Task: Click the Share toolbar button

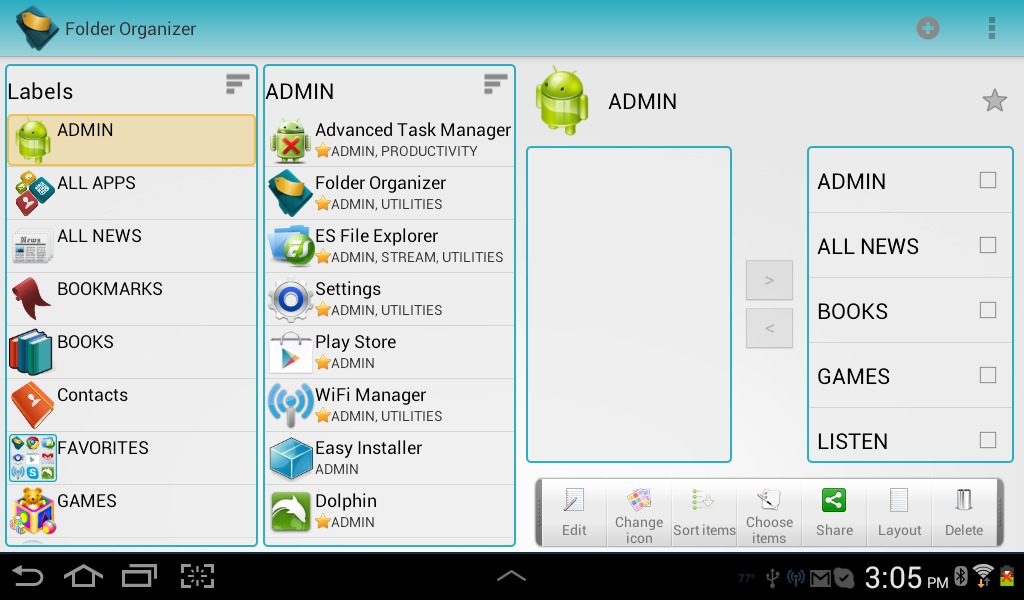Action: [x=834, y=513]
